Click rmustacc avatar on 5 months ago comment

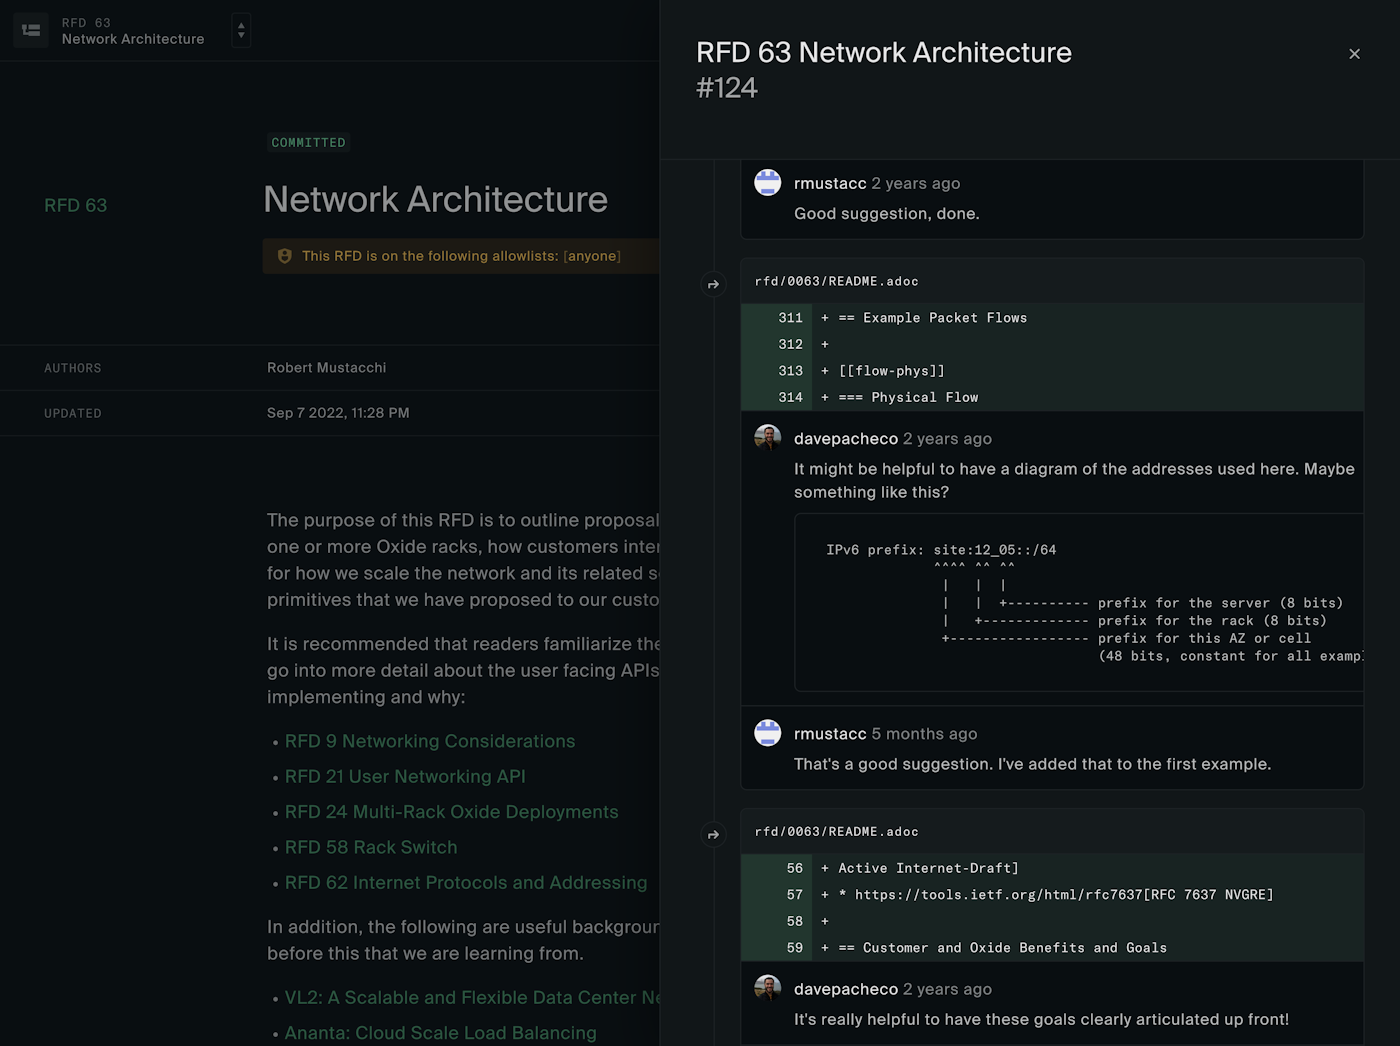point(767,733)
